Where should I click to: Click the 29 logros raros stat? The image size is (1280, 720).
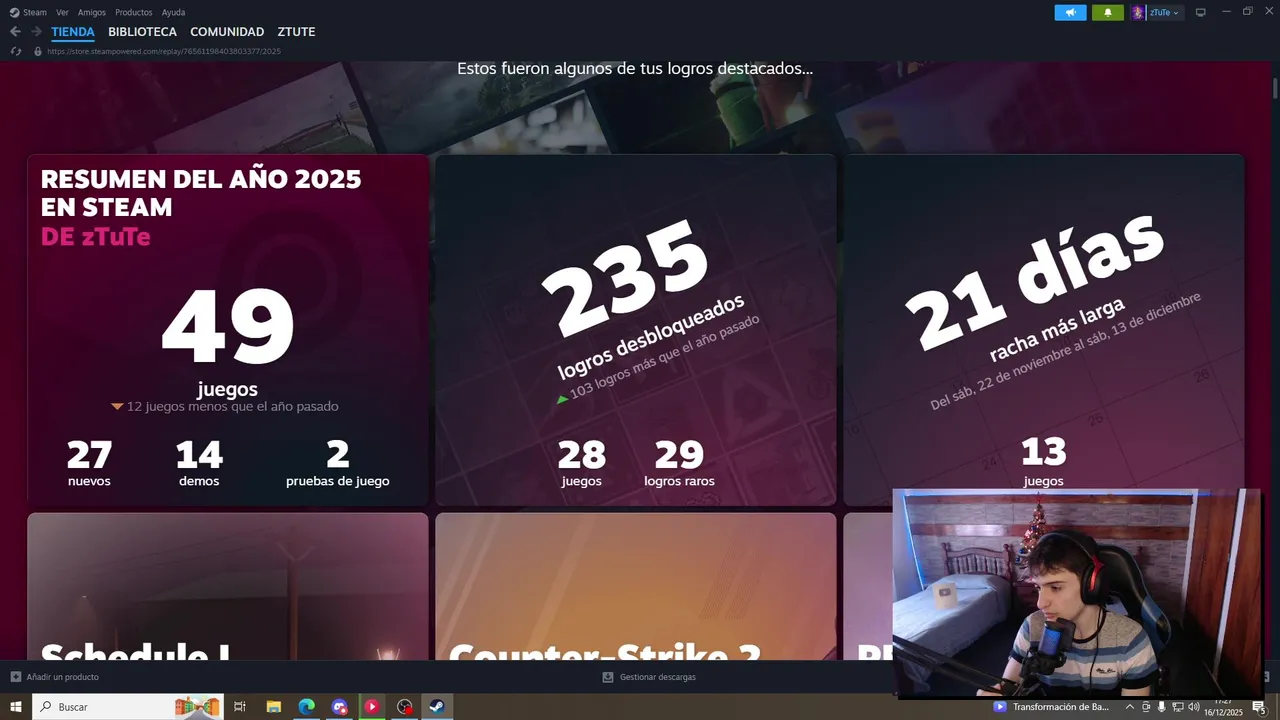pos(679,464)
